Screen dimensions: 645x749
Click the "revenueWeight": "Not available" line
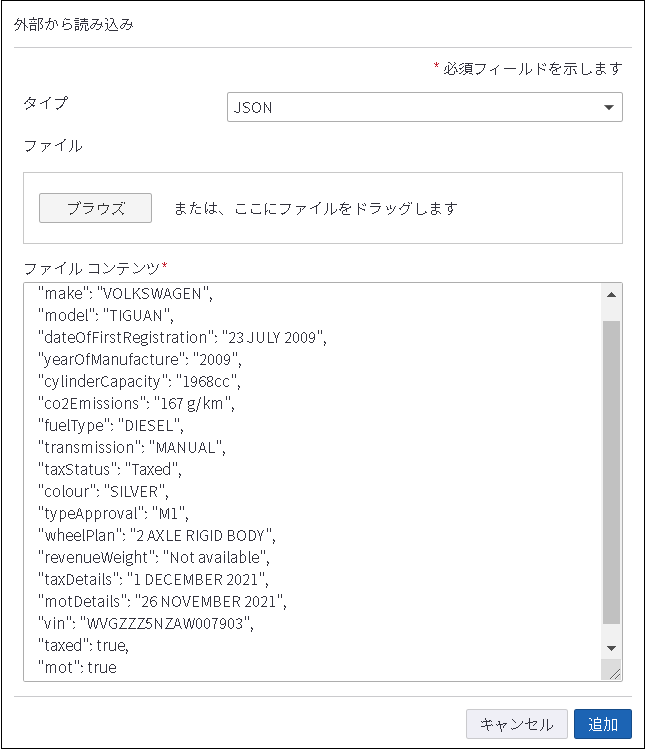154,557
